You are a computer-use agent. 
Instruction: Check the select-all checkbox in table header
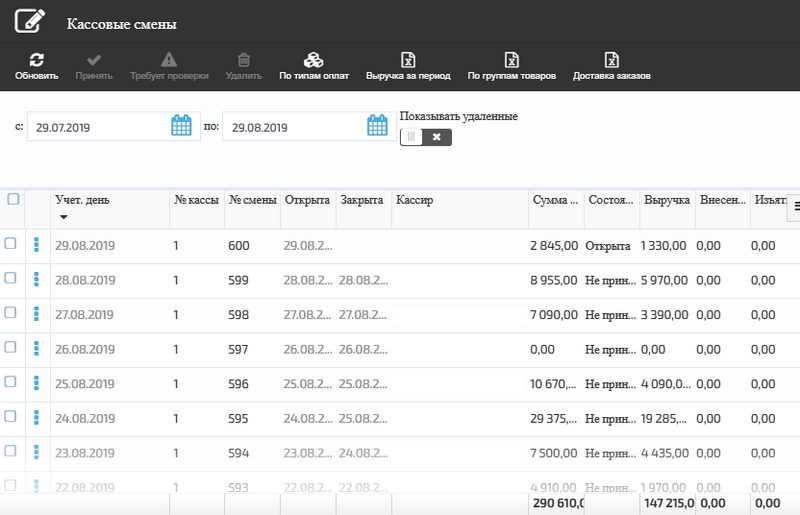point(13,199)
